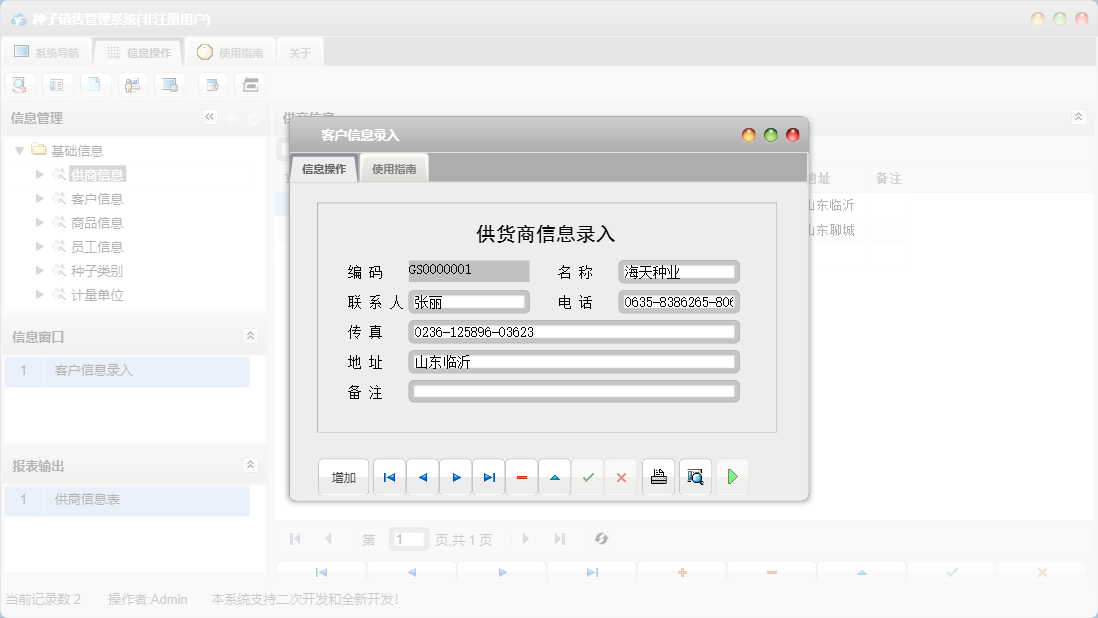Select the document icon on the top toolbar
The image size is (1098, 618).
click(95, 84)
